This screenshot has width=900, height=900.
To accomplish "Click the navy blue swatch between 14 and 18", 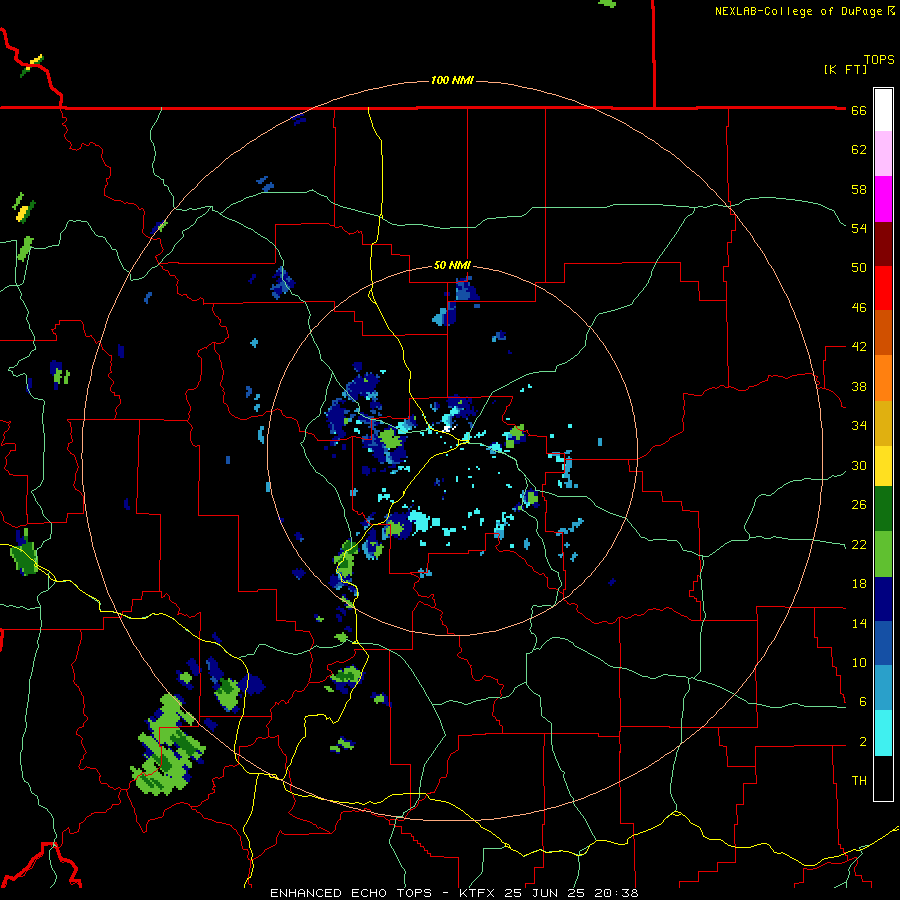I will pos(883,599).
